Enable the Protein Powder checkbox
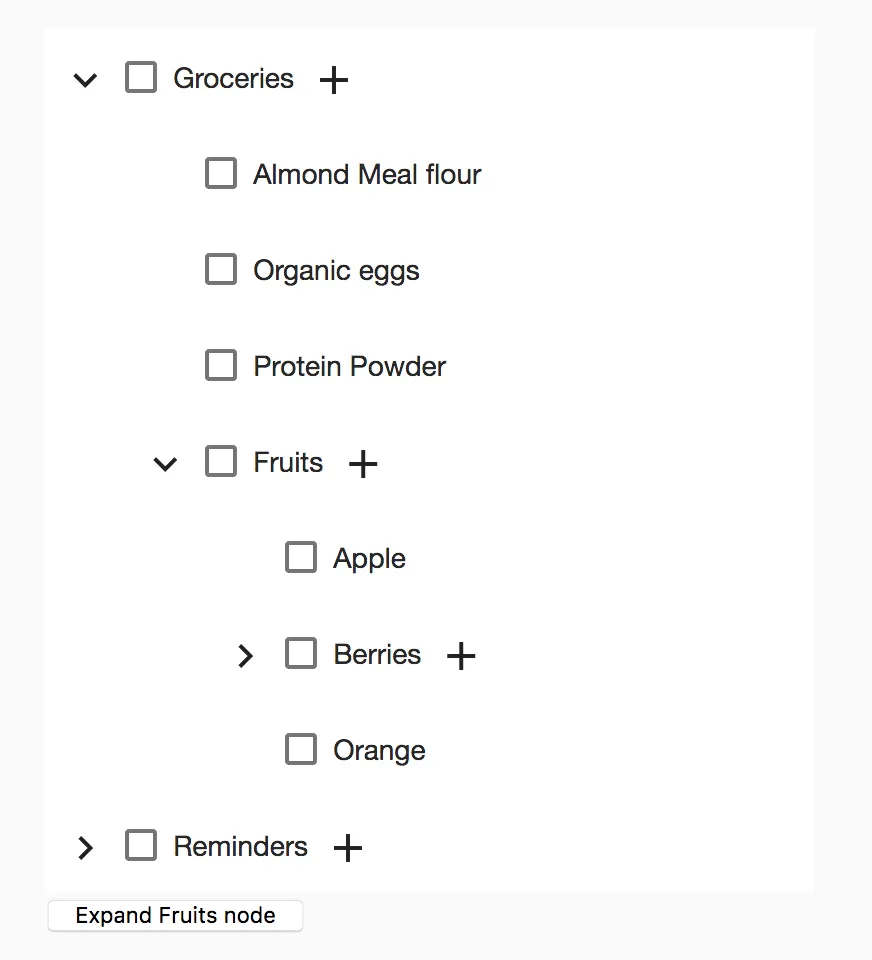The width and height of the screenshot is (872, 960). pyautogui.click(x=221, y=366)
